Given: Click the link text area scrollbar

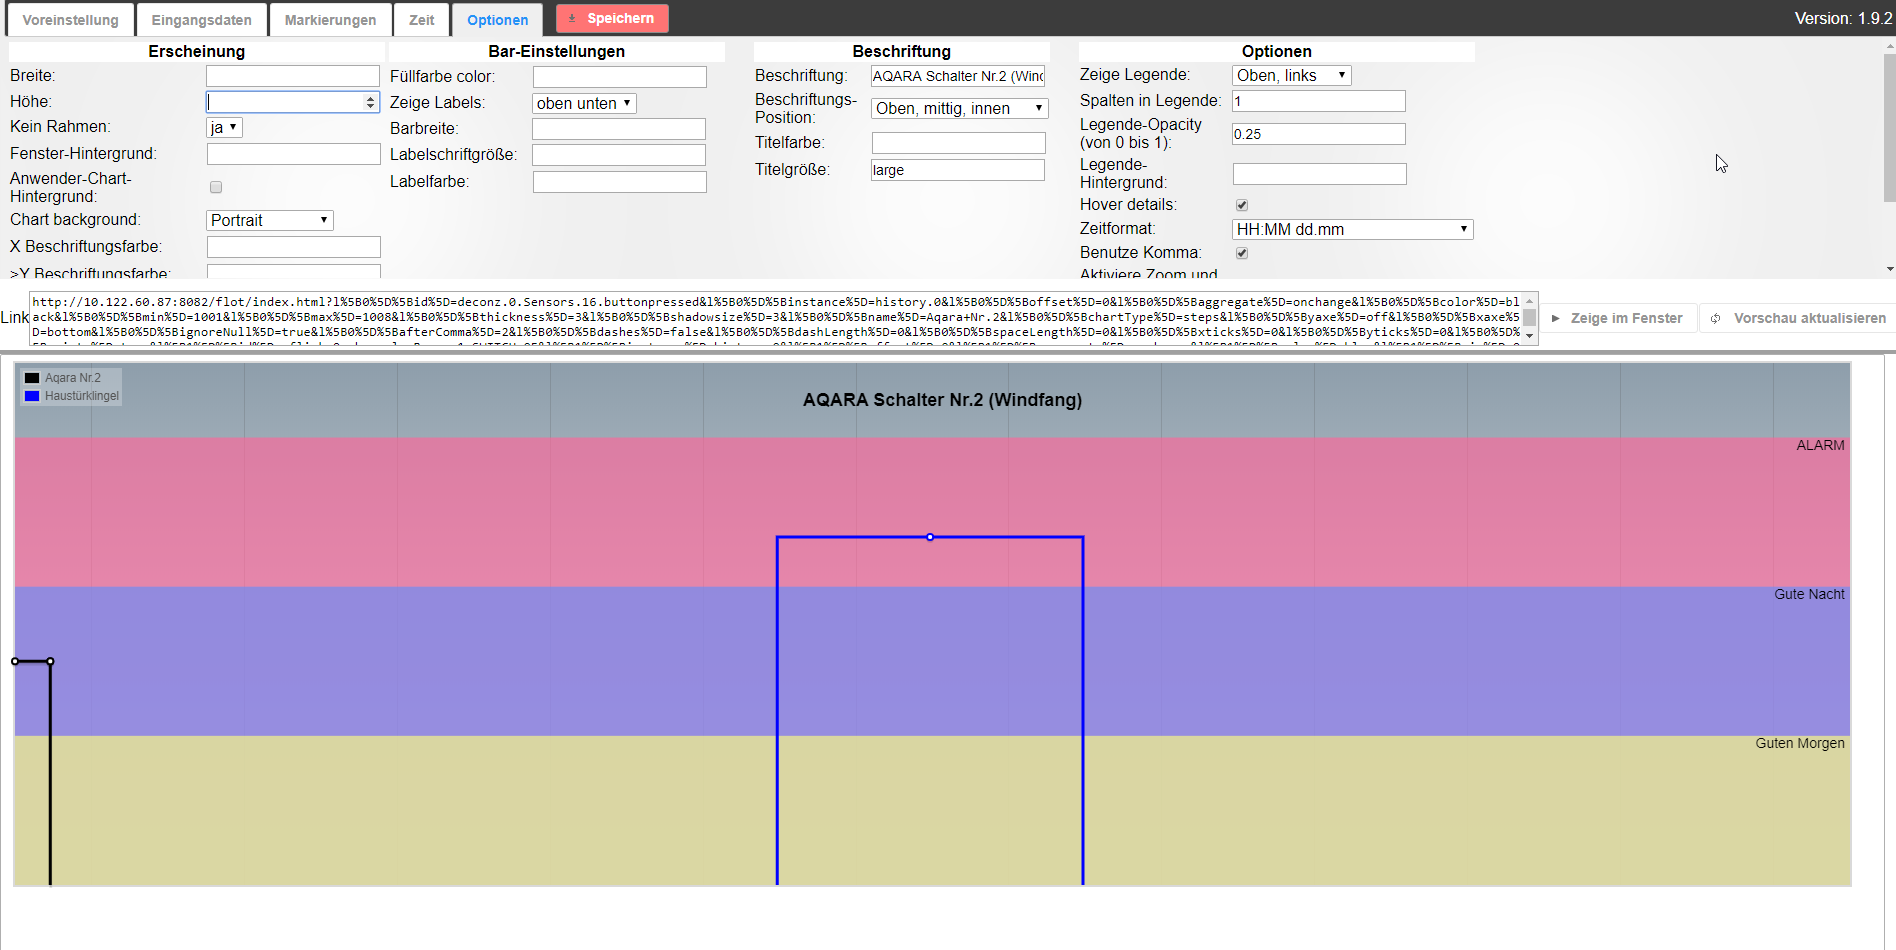Looking at the screenshot, I should tap(1529, 318).
